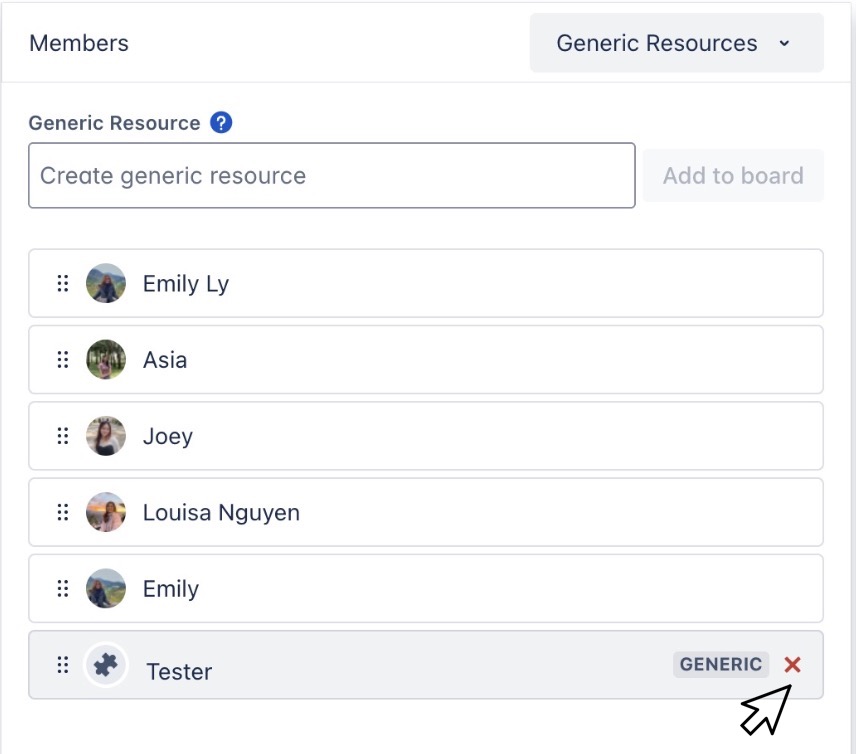Click the create generic resource input field
The height and width of the screenshot is (754, 856).
pyautogui.click(x=330, y=175)
